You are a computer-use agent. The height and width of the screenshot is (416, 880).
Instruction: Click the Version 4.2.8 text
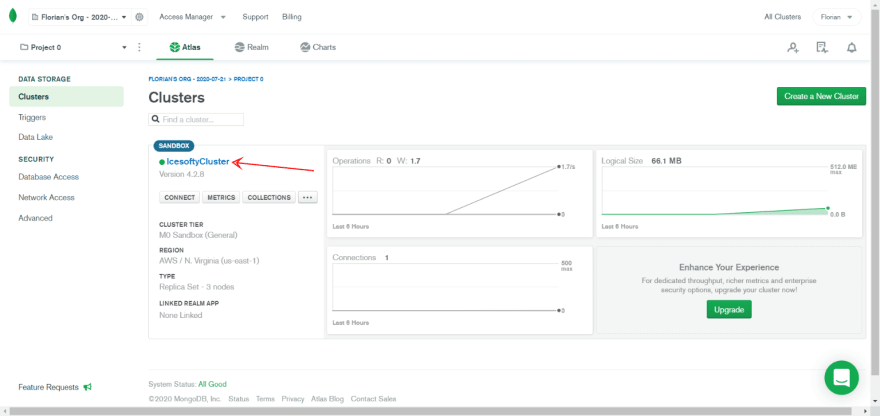pyautogui.click(x=181, y=174)
